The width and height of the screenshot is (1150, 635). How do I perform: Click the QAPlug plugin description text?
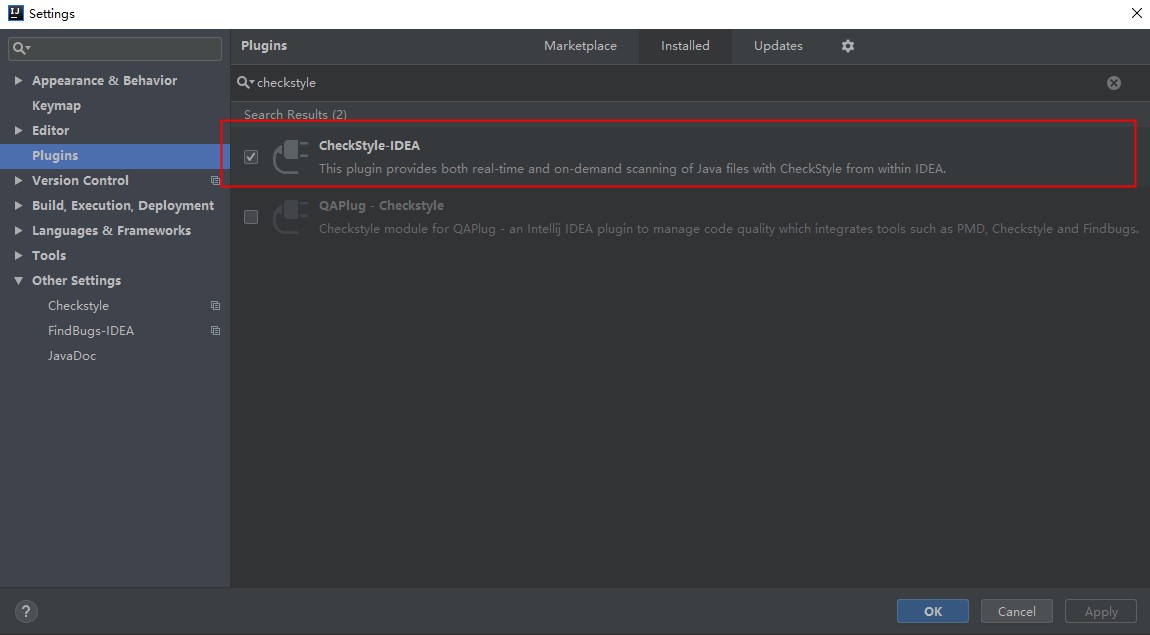tap(728, 229)
